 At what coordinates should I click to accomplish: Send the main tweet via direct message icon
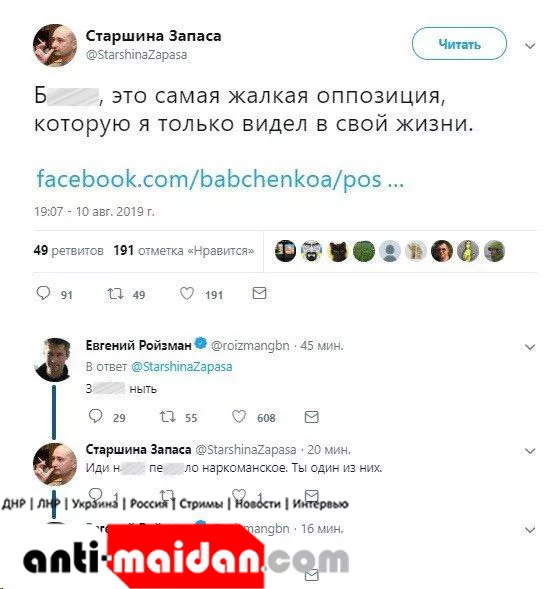click(259, 293)
